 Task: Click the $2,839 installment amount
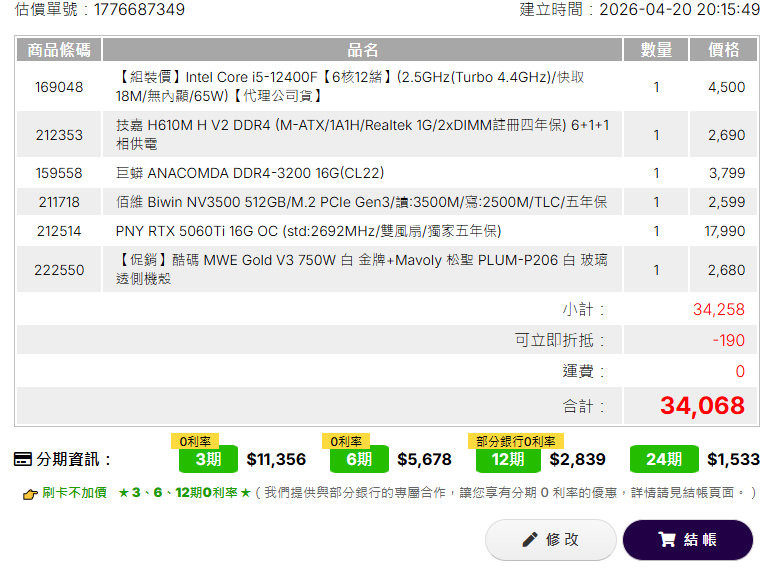[x=578, y=459]
